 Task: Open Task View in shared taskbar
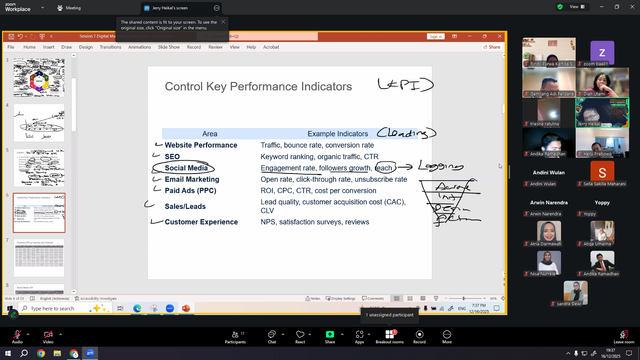click(120, 308)
